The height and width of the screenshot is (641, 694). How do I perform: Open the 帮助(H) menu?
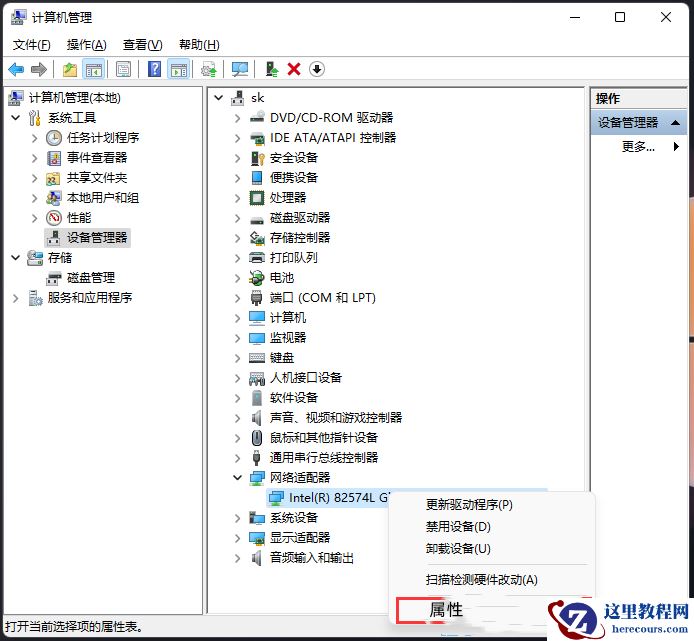pyautogui.click(x=199, y=45)
